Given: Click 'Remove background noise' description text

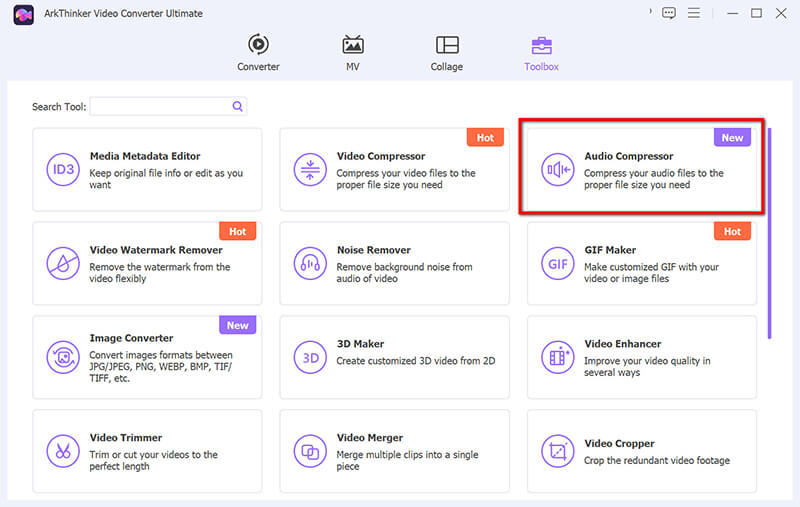Looking at the screenshot, I should tap(404, 273).
